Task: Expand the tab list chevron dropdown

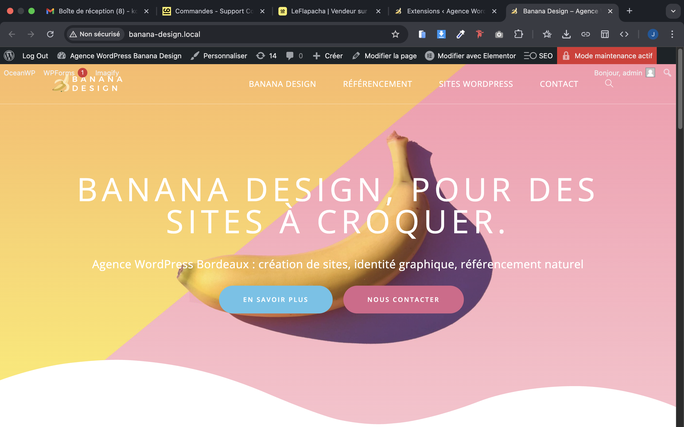Action: click(673, 11)
